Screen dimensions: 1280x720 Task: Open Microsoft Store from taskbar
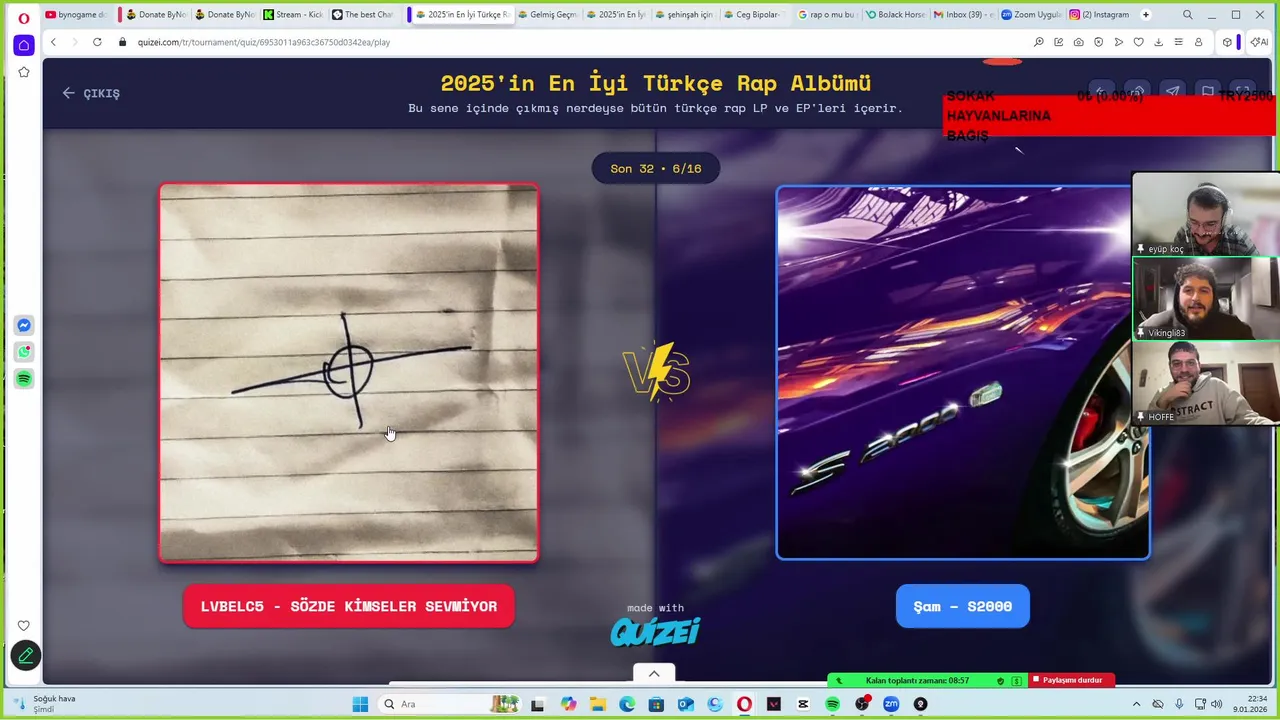click(x=656, y=704)
